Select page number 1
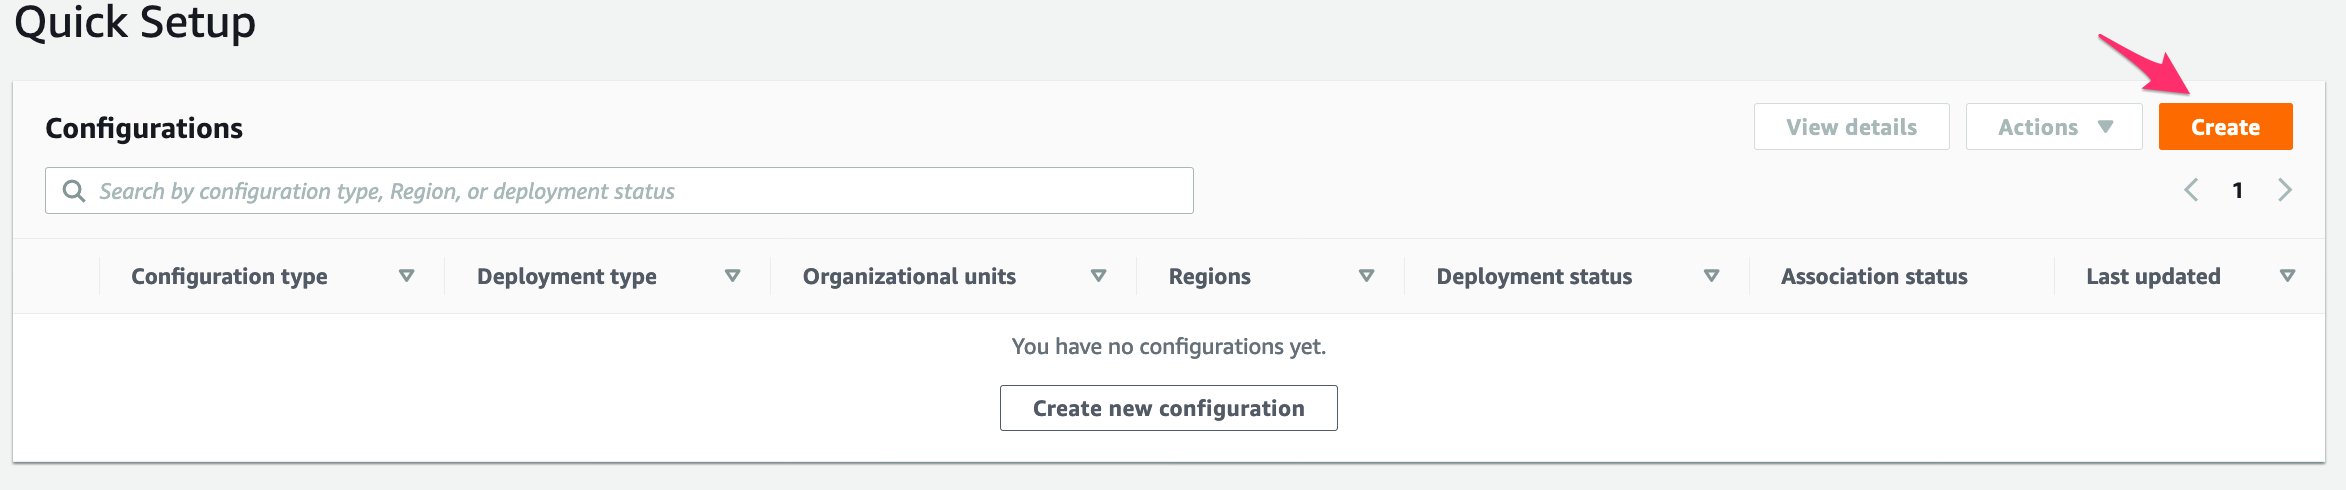 tap(2238, 190)
